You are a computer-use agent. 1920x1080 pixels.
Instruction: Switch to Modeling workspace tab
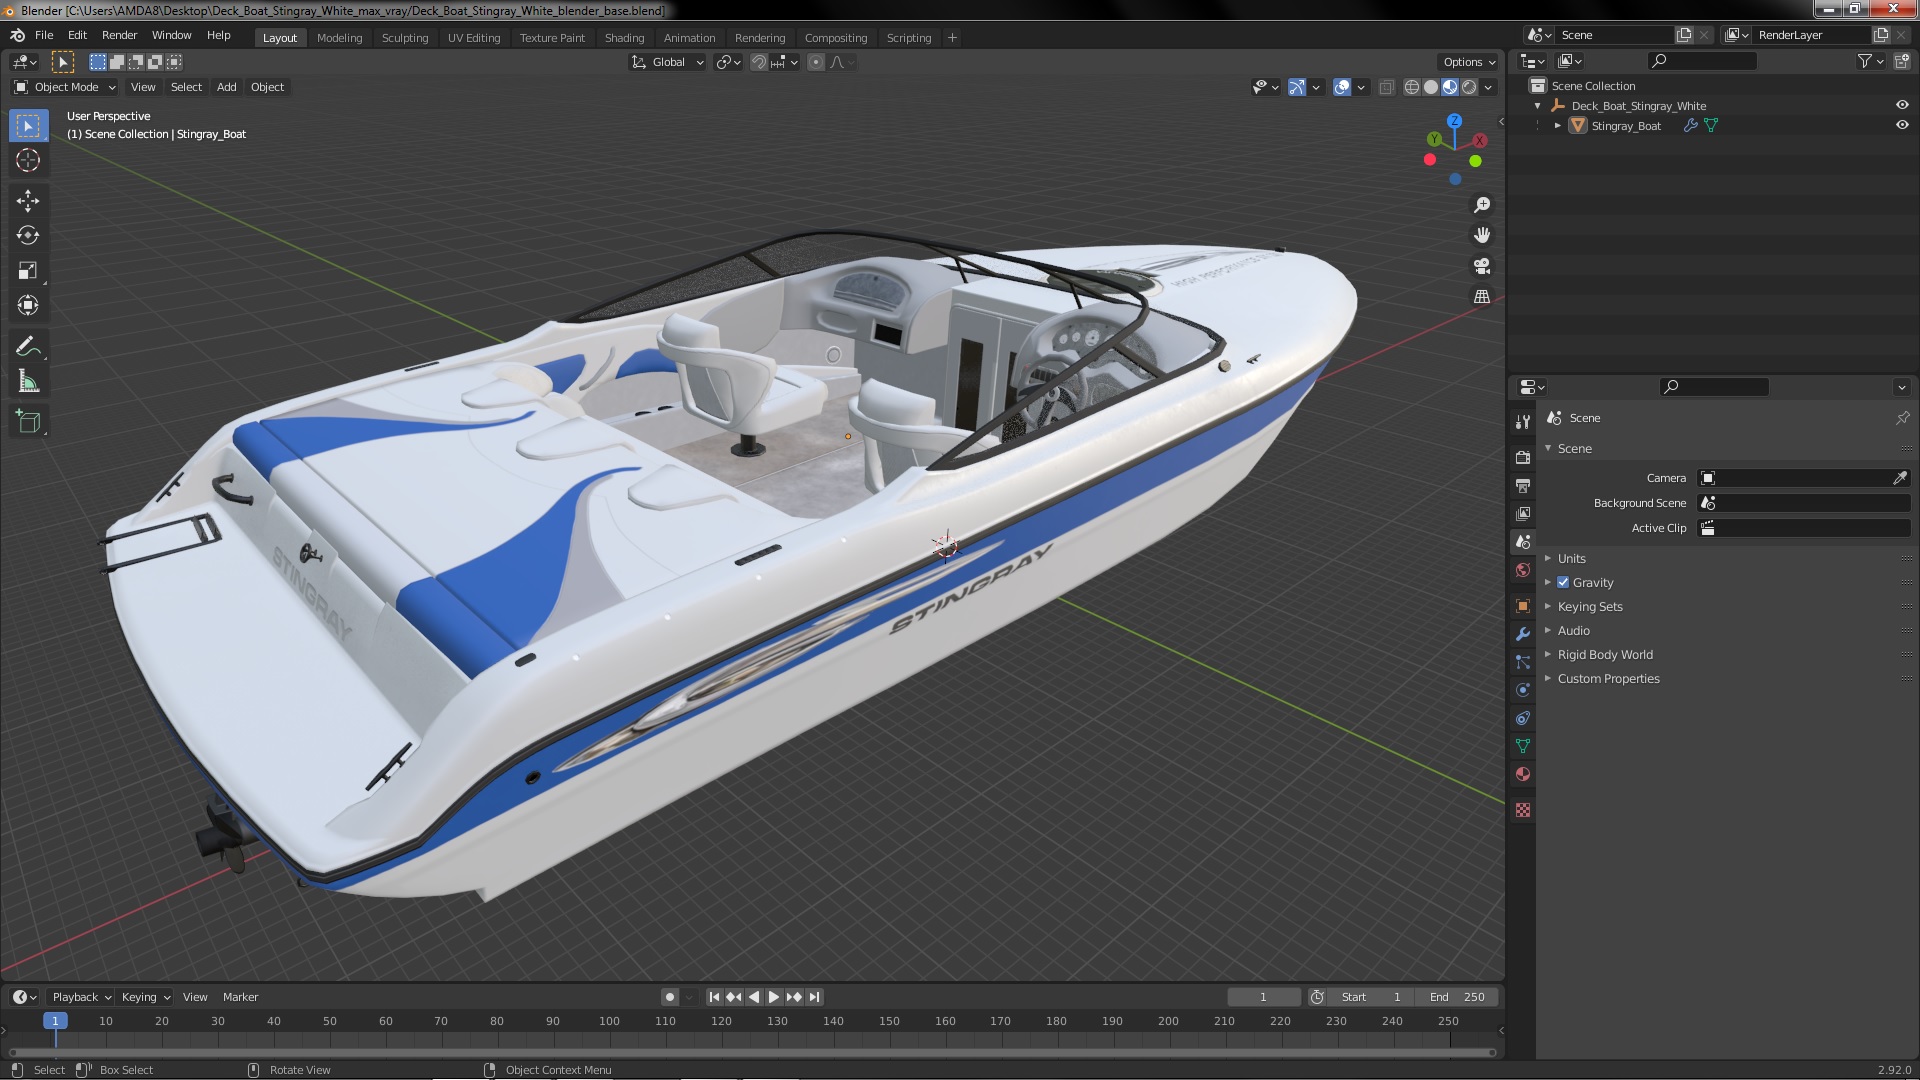pyautogui.click(x=339, y=38)
